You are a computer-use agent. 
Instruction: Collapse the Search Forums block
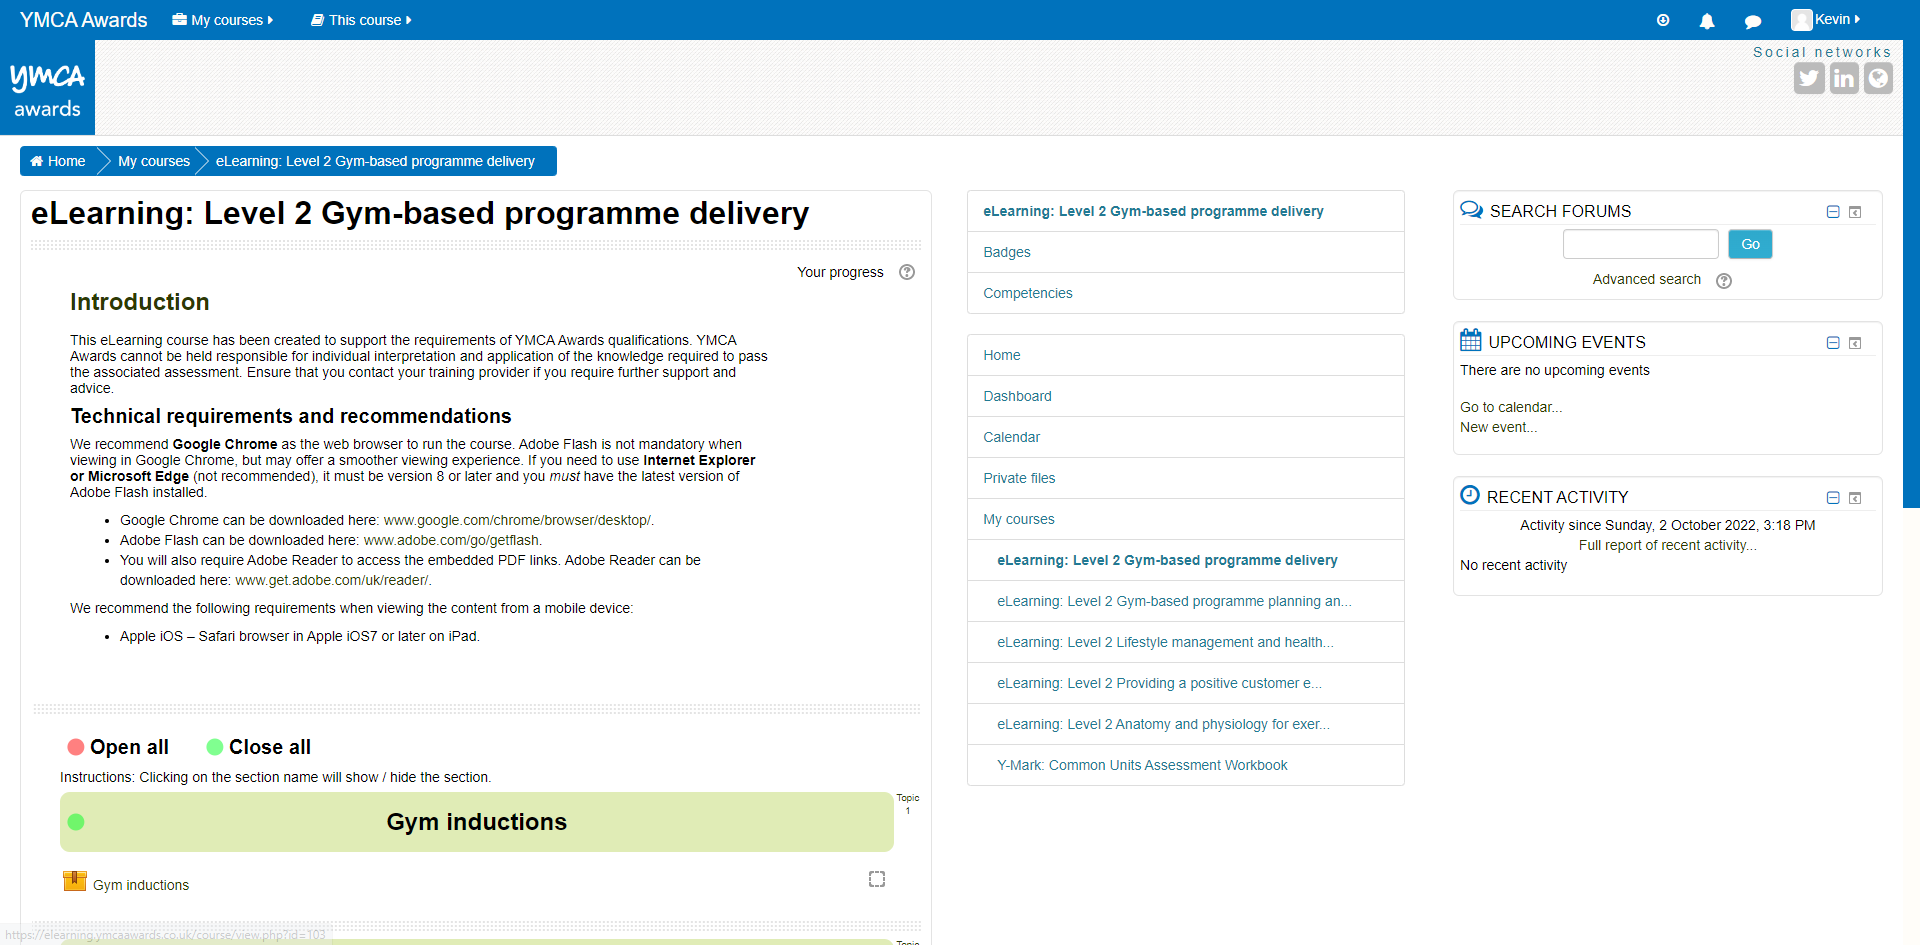pos(1833,212)
